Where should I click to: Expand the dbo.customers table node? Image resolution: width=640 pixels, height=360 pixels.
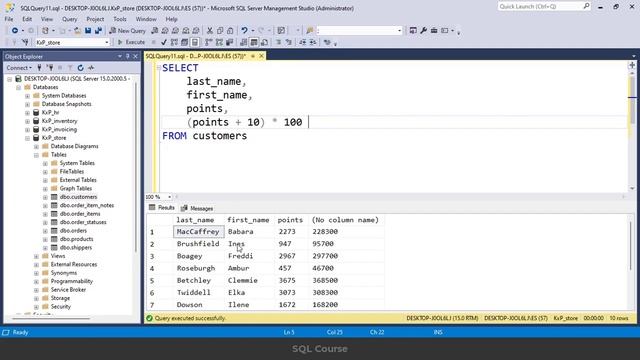[x=45, y=197]
